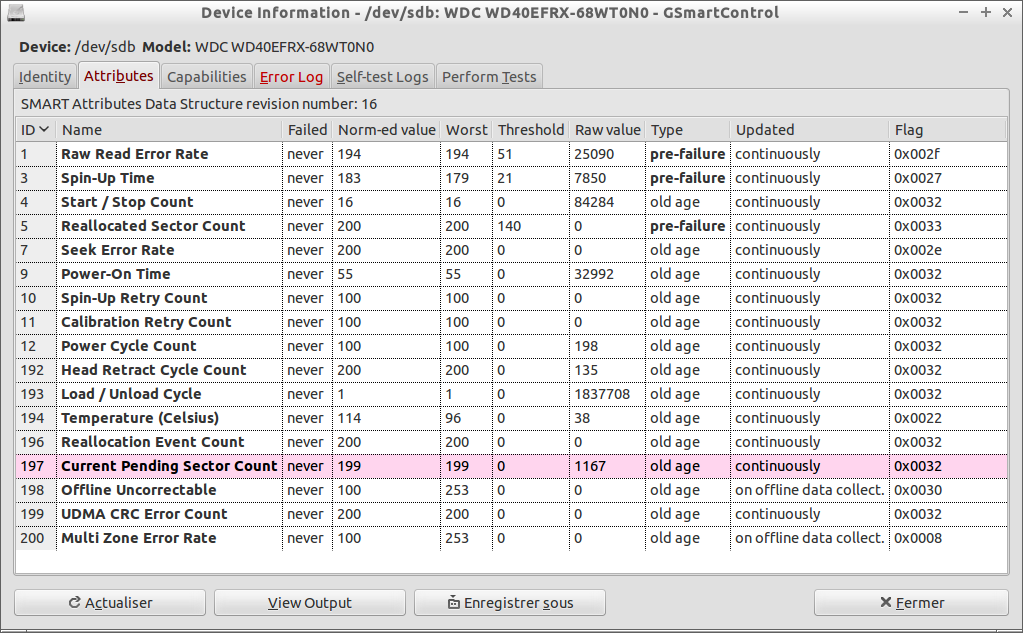Select the Reallocated Sector Count row
This screenshot has width=1023, height=633.
[512, 226]
